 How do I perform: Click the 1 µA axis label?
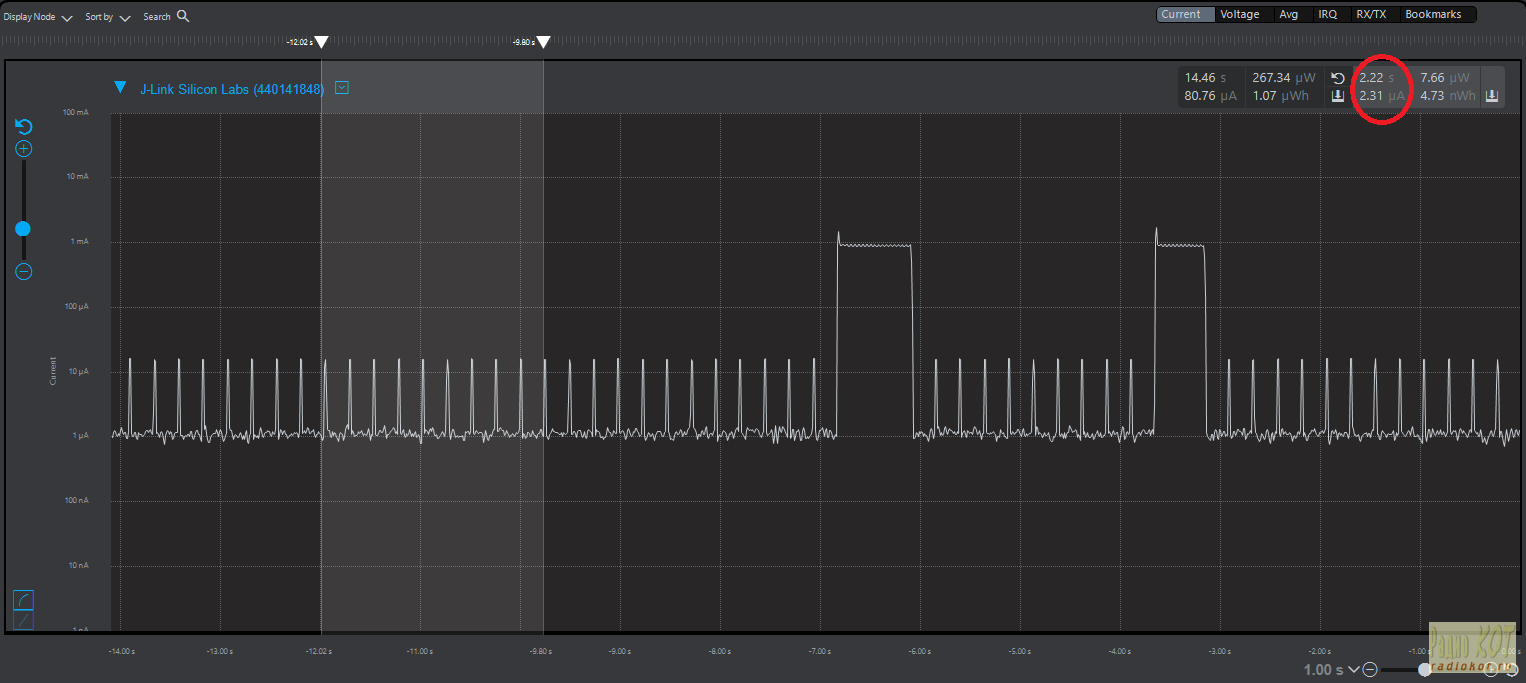(79, 436)
